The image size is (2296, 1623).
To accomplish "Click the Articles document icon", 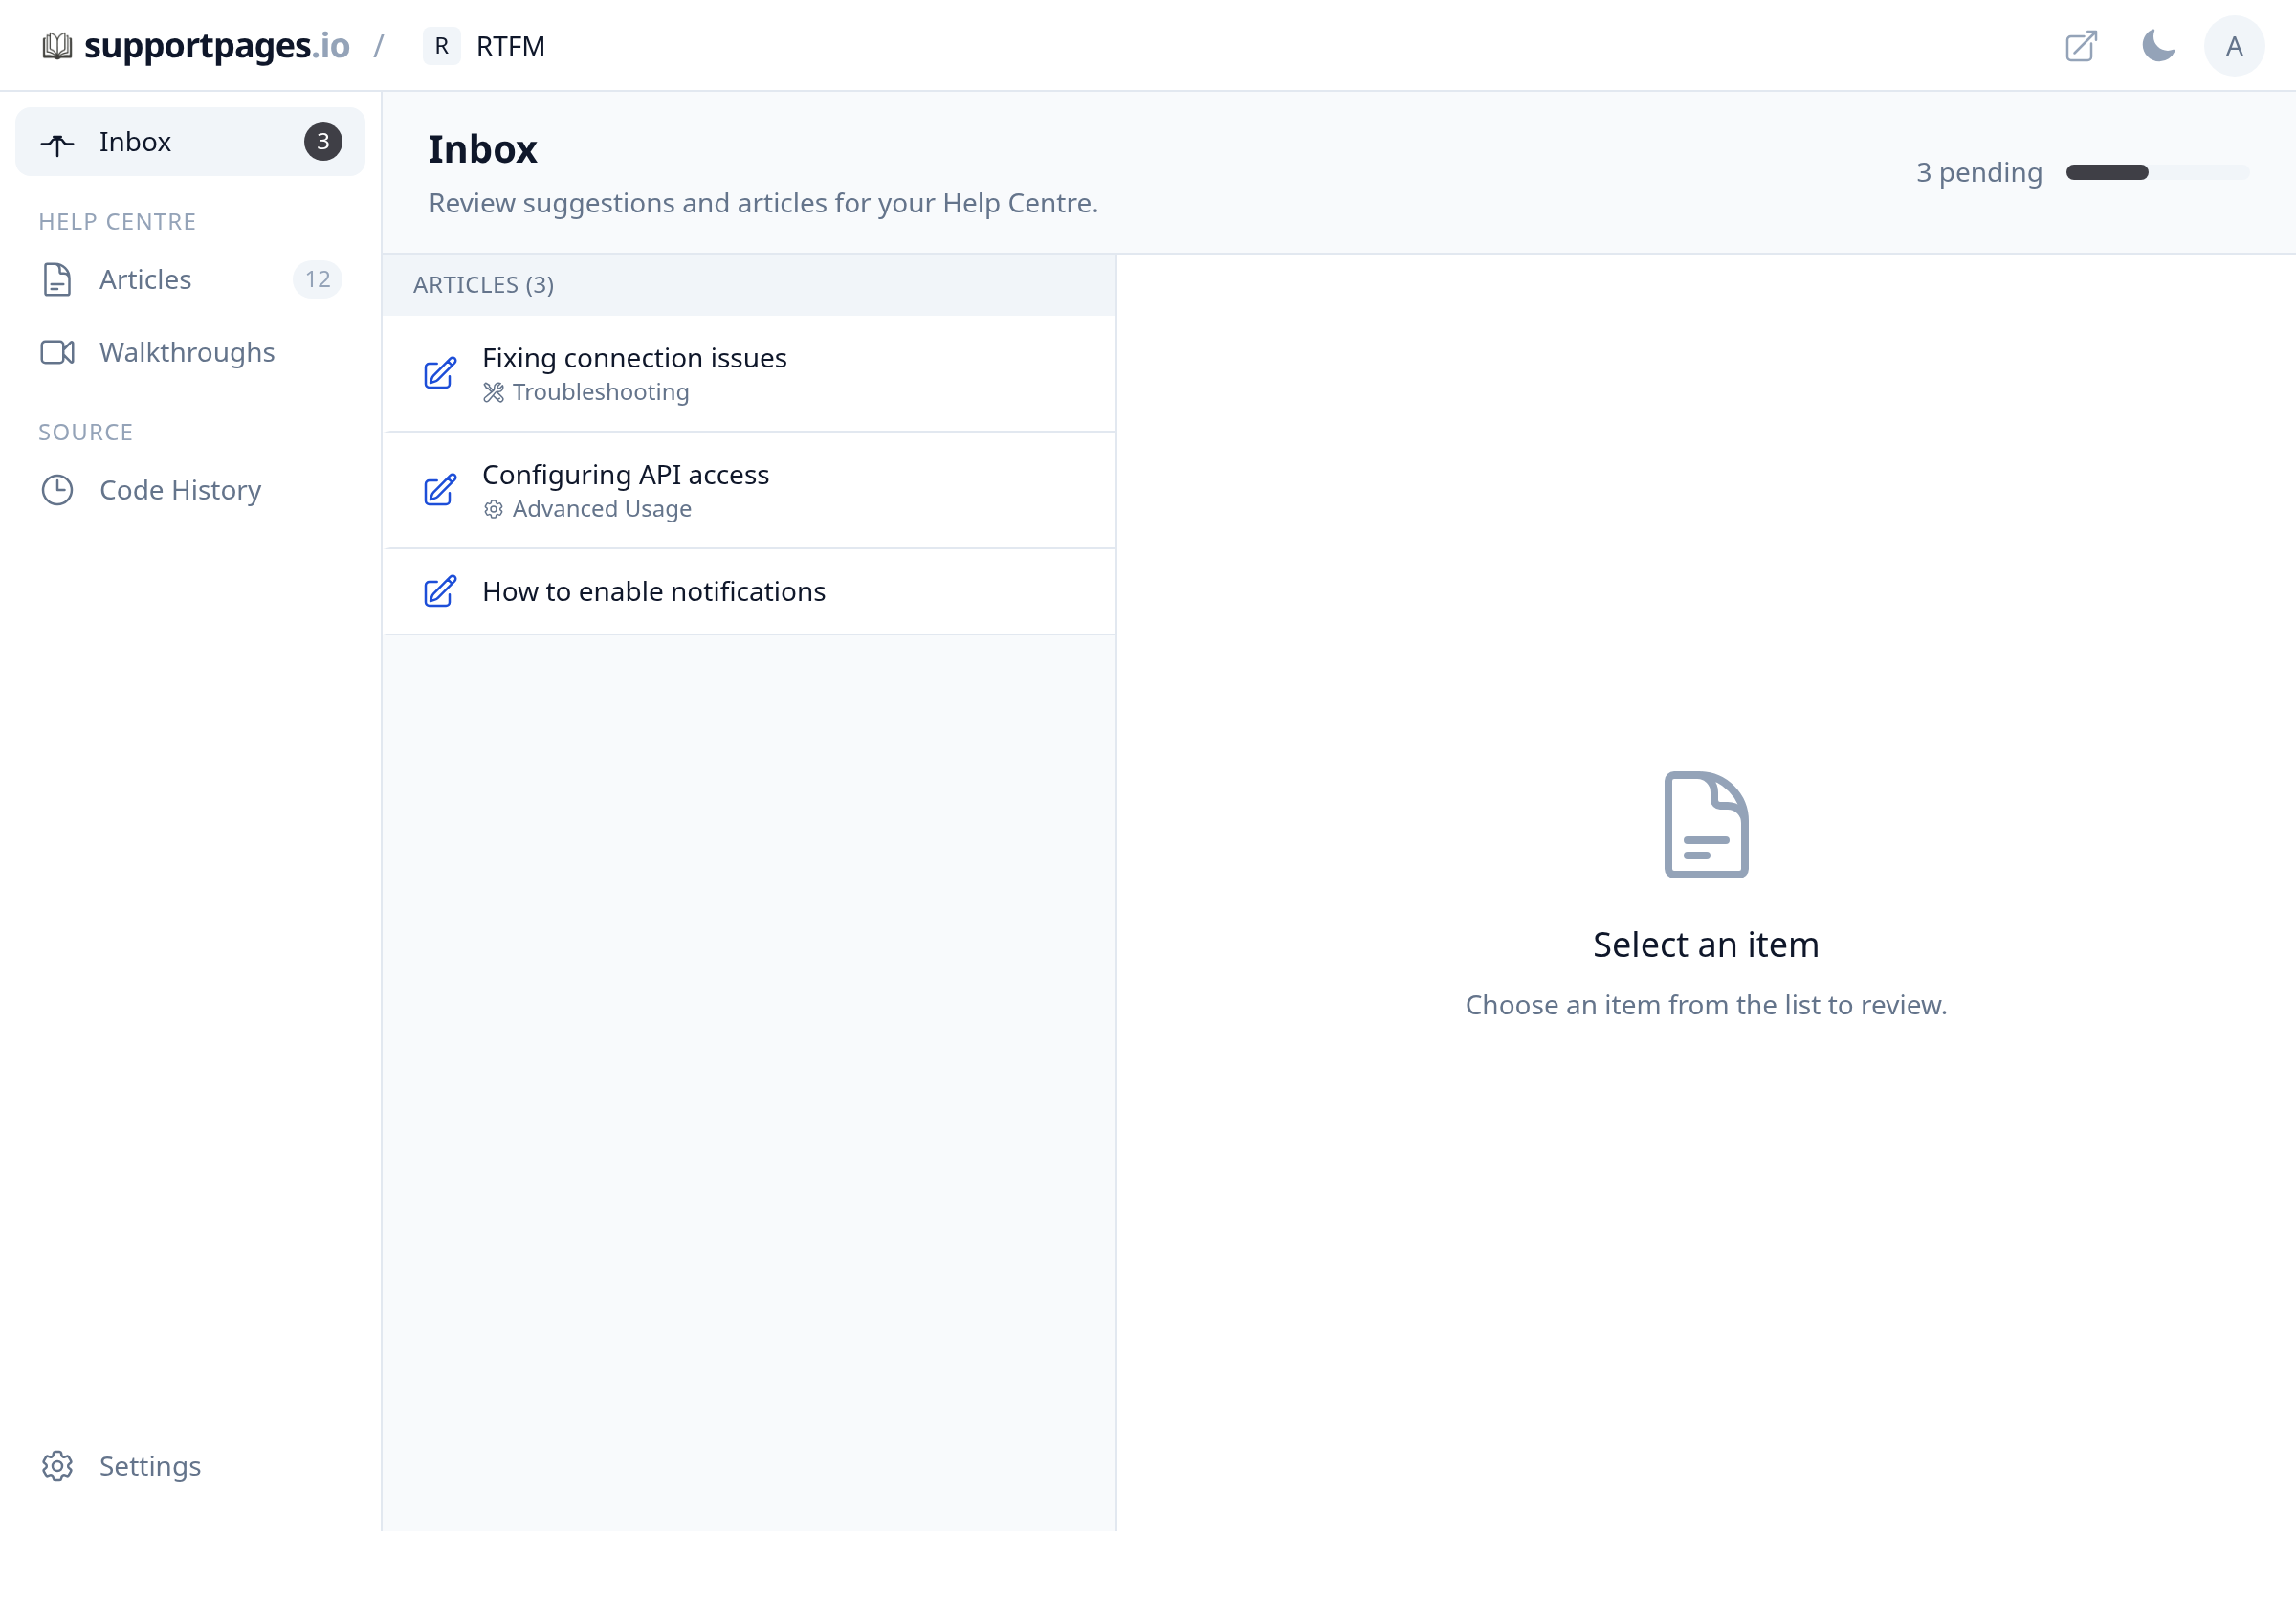I will pyautogui.click(x=57, y=280).
